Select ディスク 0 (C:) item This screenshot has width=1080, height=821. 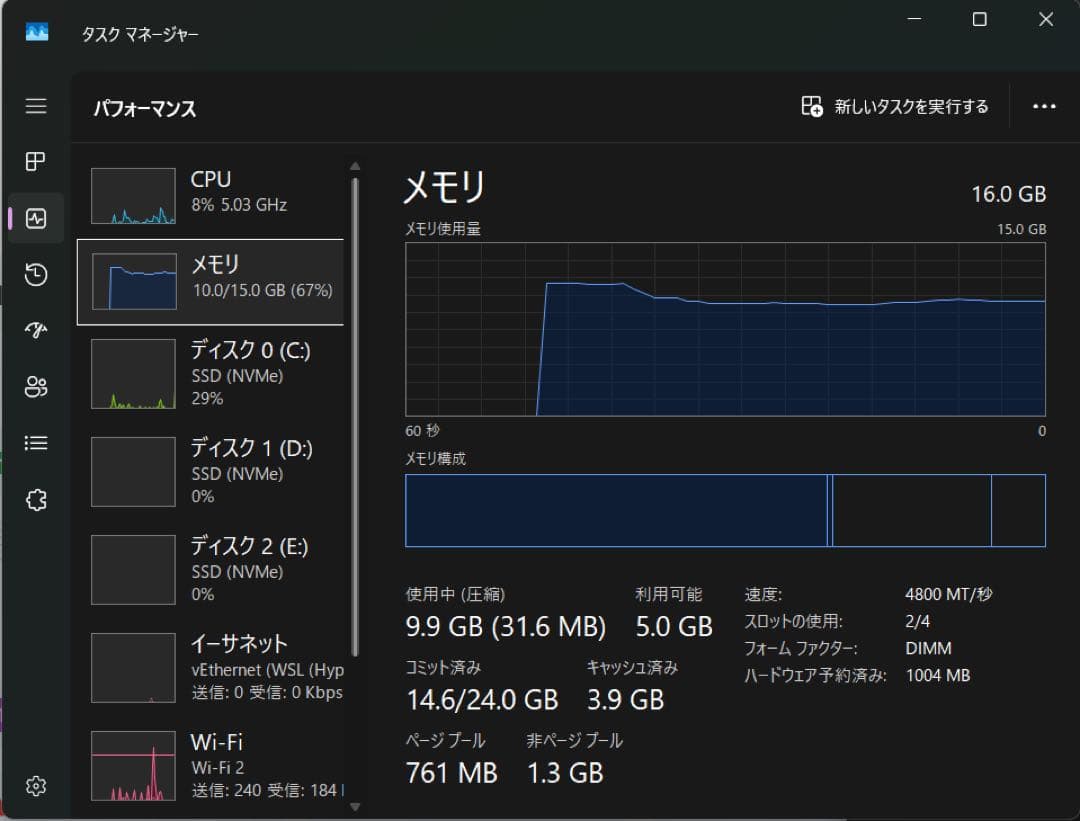[210, 374]
